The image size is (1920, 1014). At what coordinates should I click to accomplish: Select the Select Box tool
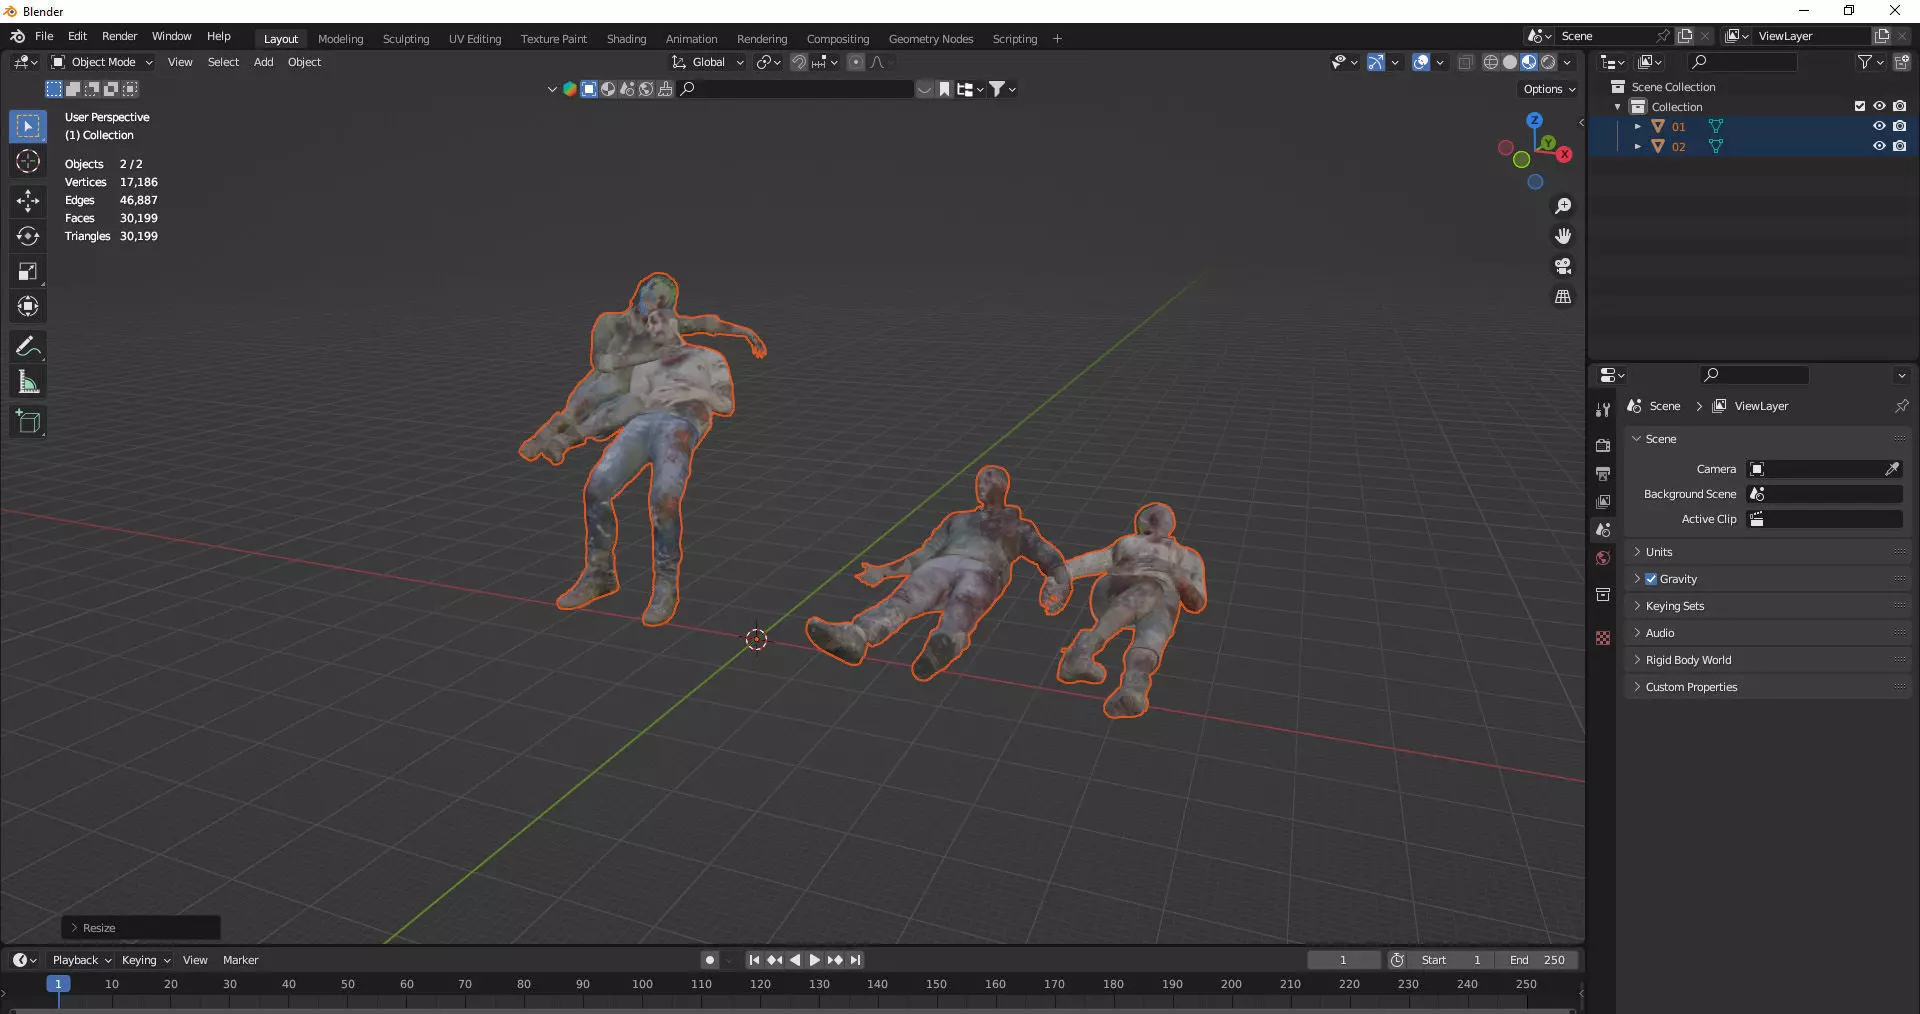[x=28, y=126]
